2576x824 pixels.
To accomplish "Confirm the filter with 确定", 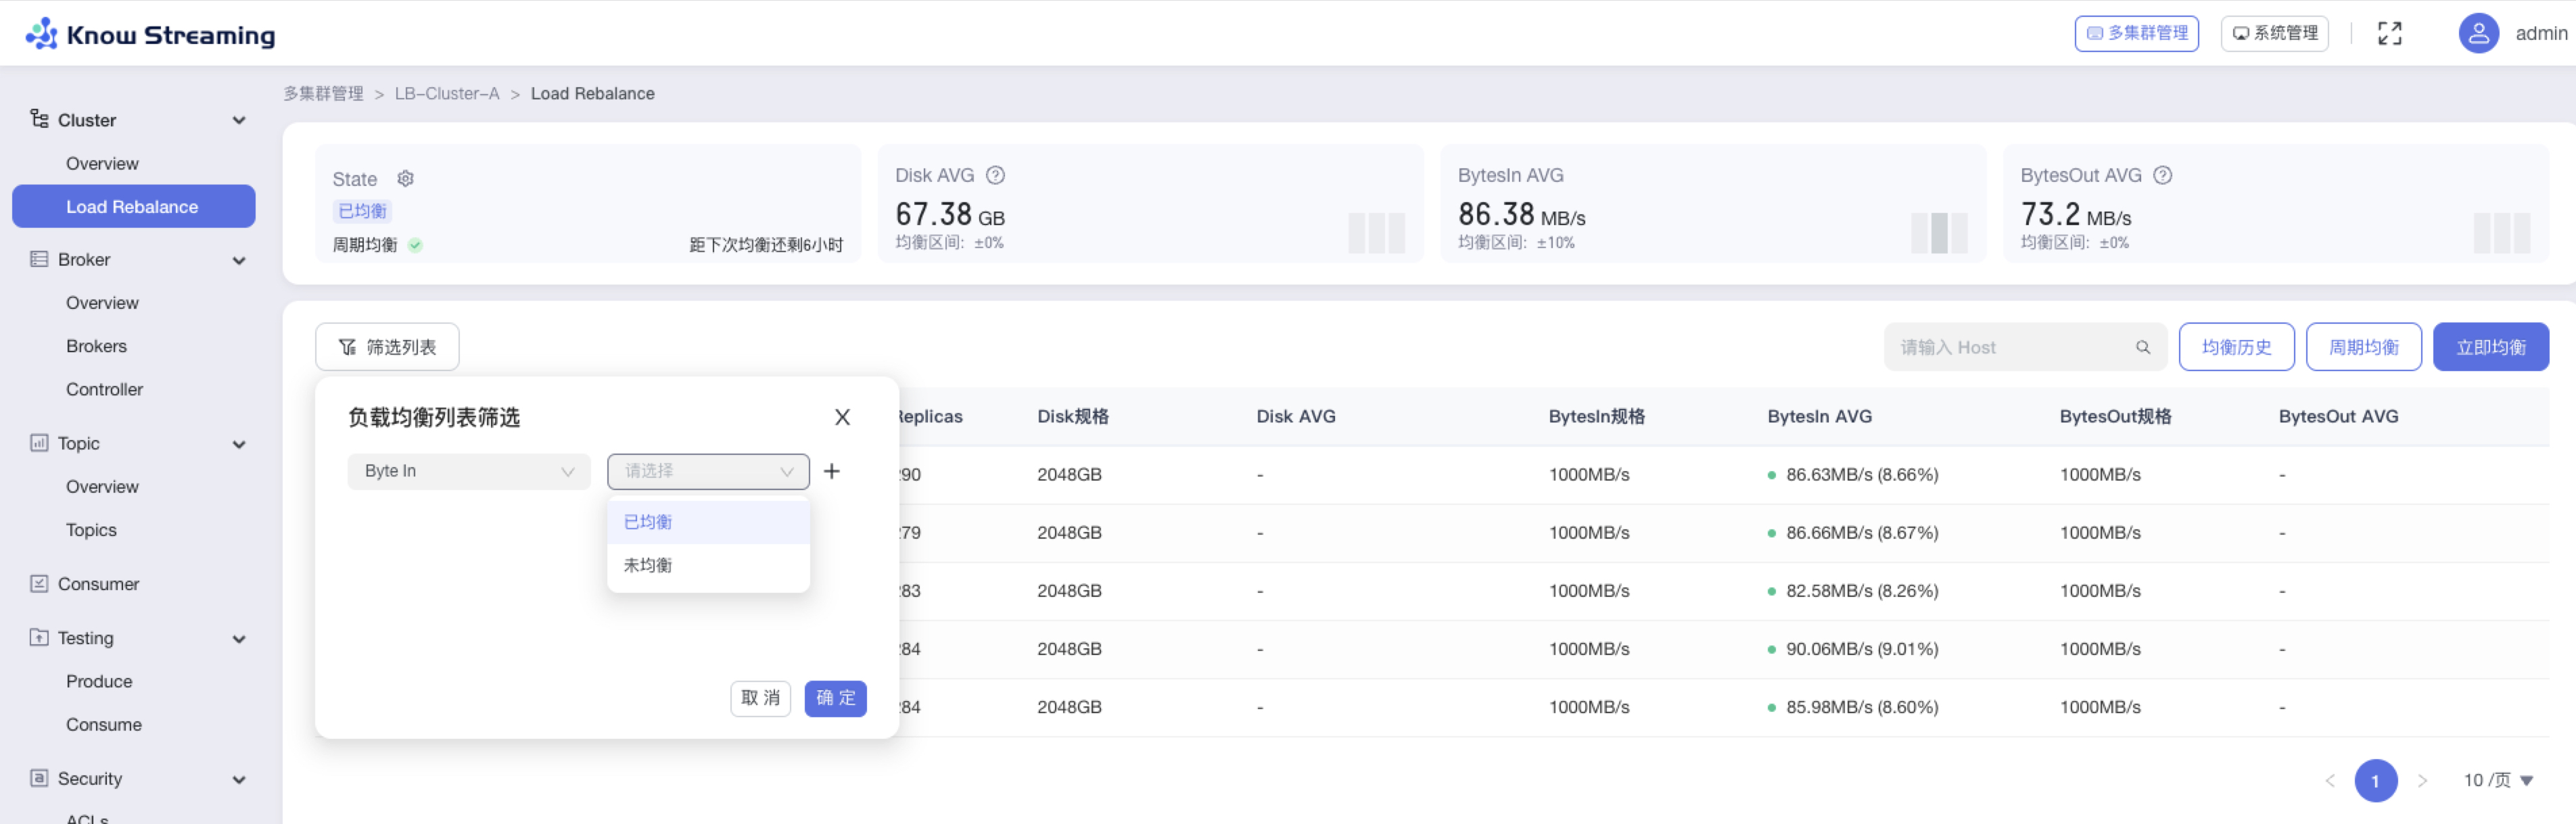I will (x=835, y=698).
